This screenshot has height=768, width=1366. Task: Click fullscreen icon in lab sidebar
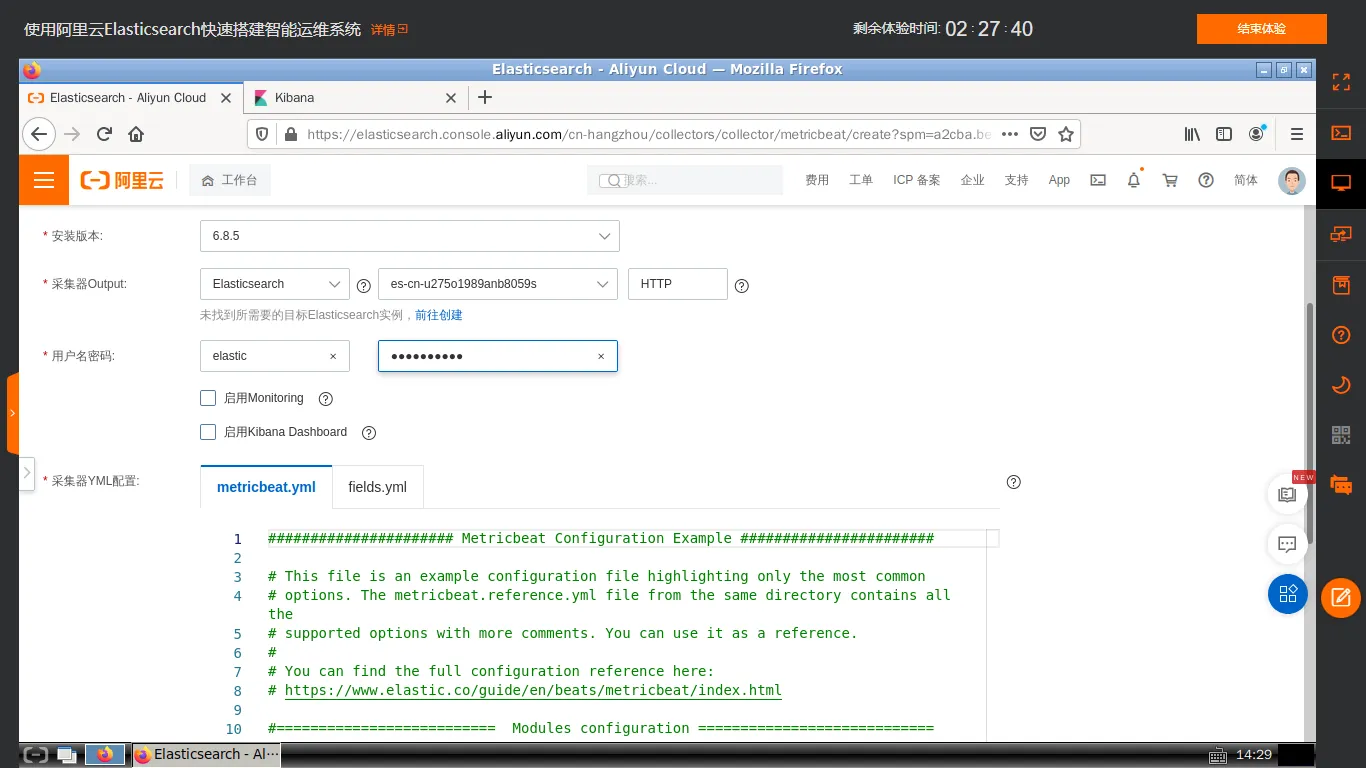pyautogui.click(x=1341, y=81)
